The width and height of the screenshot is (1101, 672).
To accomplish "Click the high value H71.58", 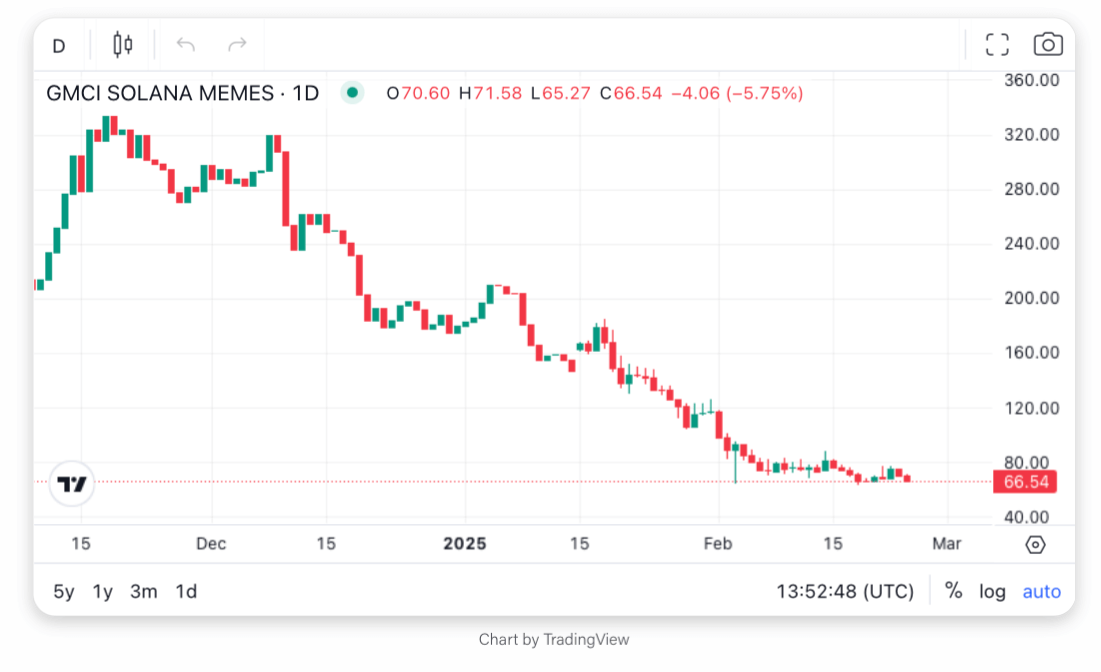I will (490, 93).
